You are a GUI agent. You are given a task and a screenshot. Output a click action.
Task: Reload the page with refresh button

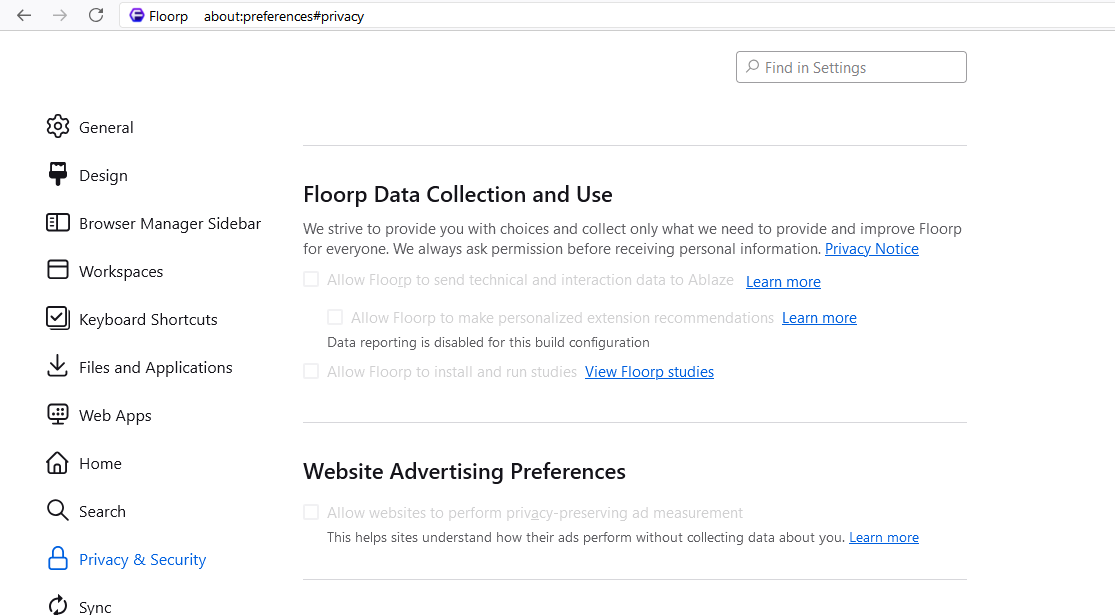tap(96, 16)
